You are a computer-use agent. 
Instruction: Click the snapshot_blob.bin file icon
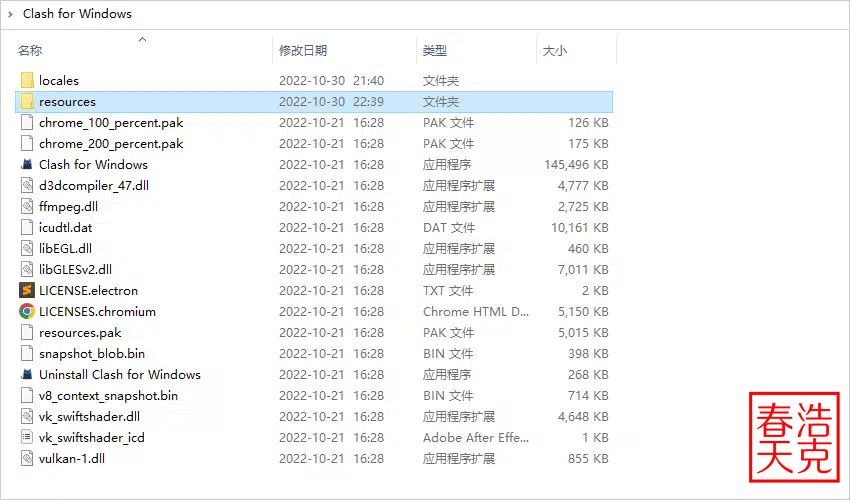click(27, 354)
